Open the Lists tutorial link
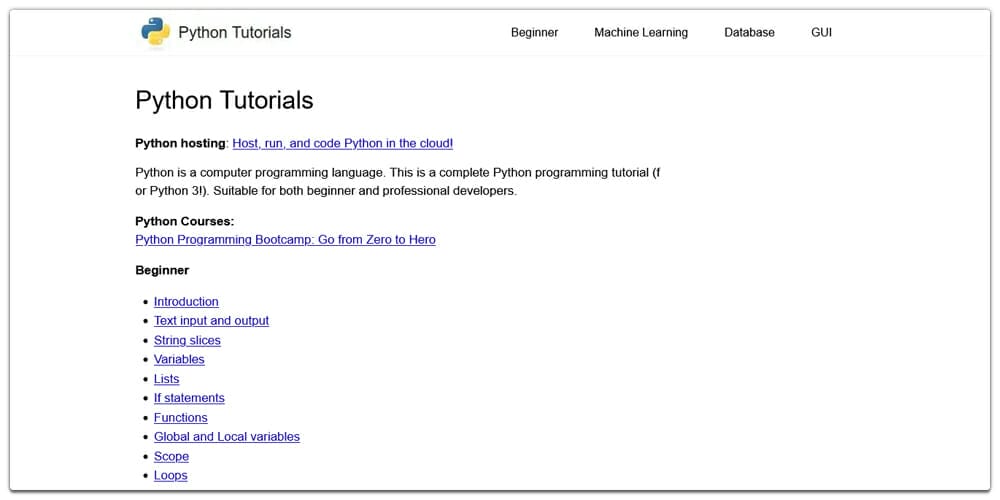Screen dimensions: 1000x500 coord(166,379)
